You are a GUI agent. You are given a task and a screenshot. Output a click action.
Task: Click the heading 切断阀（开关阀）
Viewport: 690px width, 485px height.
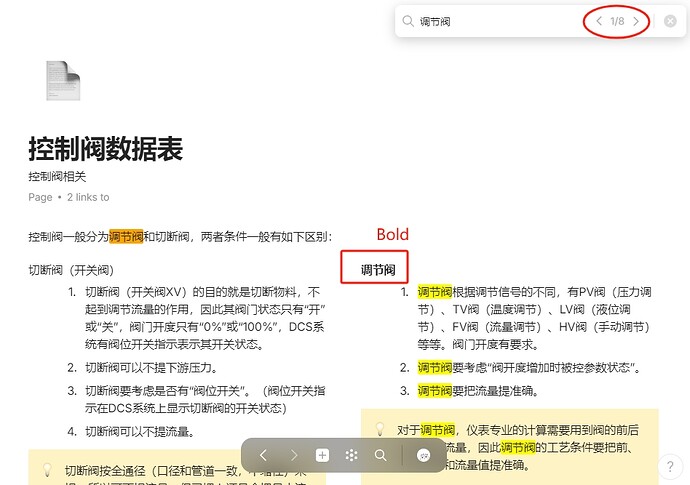[71, 270]
